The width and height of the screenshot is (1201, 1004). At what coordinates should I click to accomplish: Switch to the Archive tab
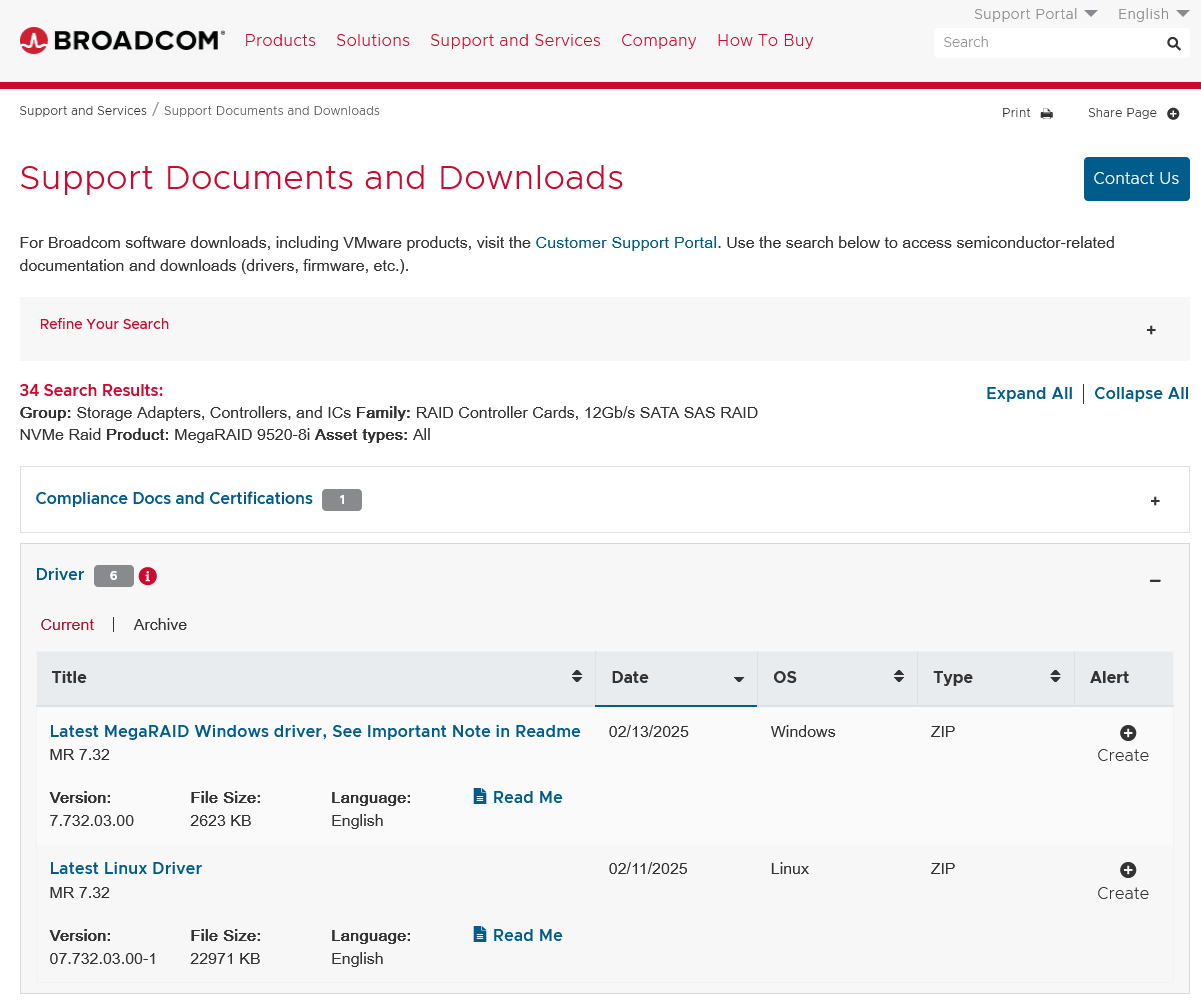coord(160,625)
